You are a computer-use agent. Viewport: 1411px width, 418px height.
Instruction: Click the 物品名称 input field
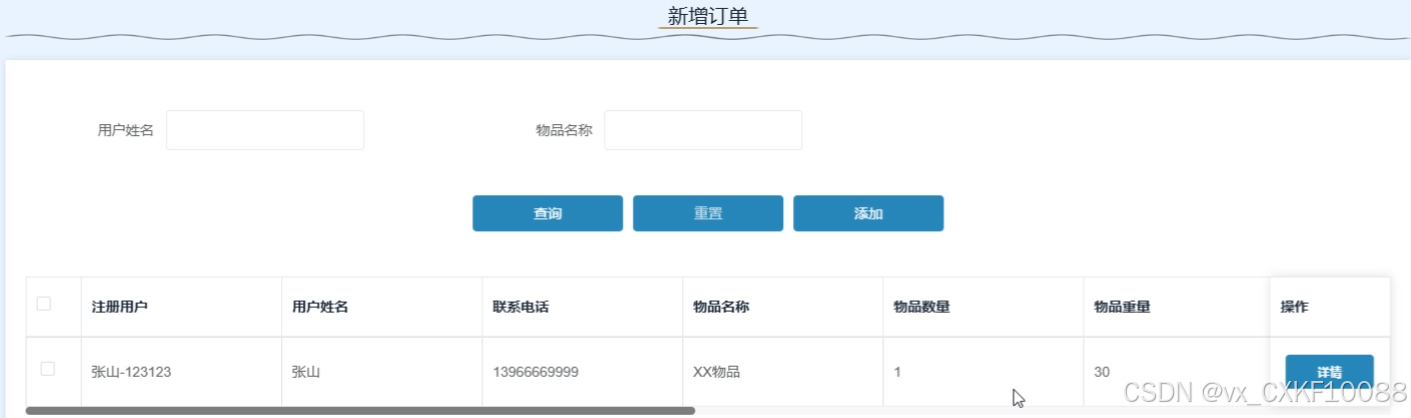click(x=703, y=130)
